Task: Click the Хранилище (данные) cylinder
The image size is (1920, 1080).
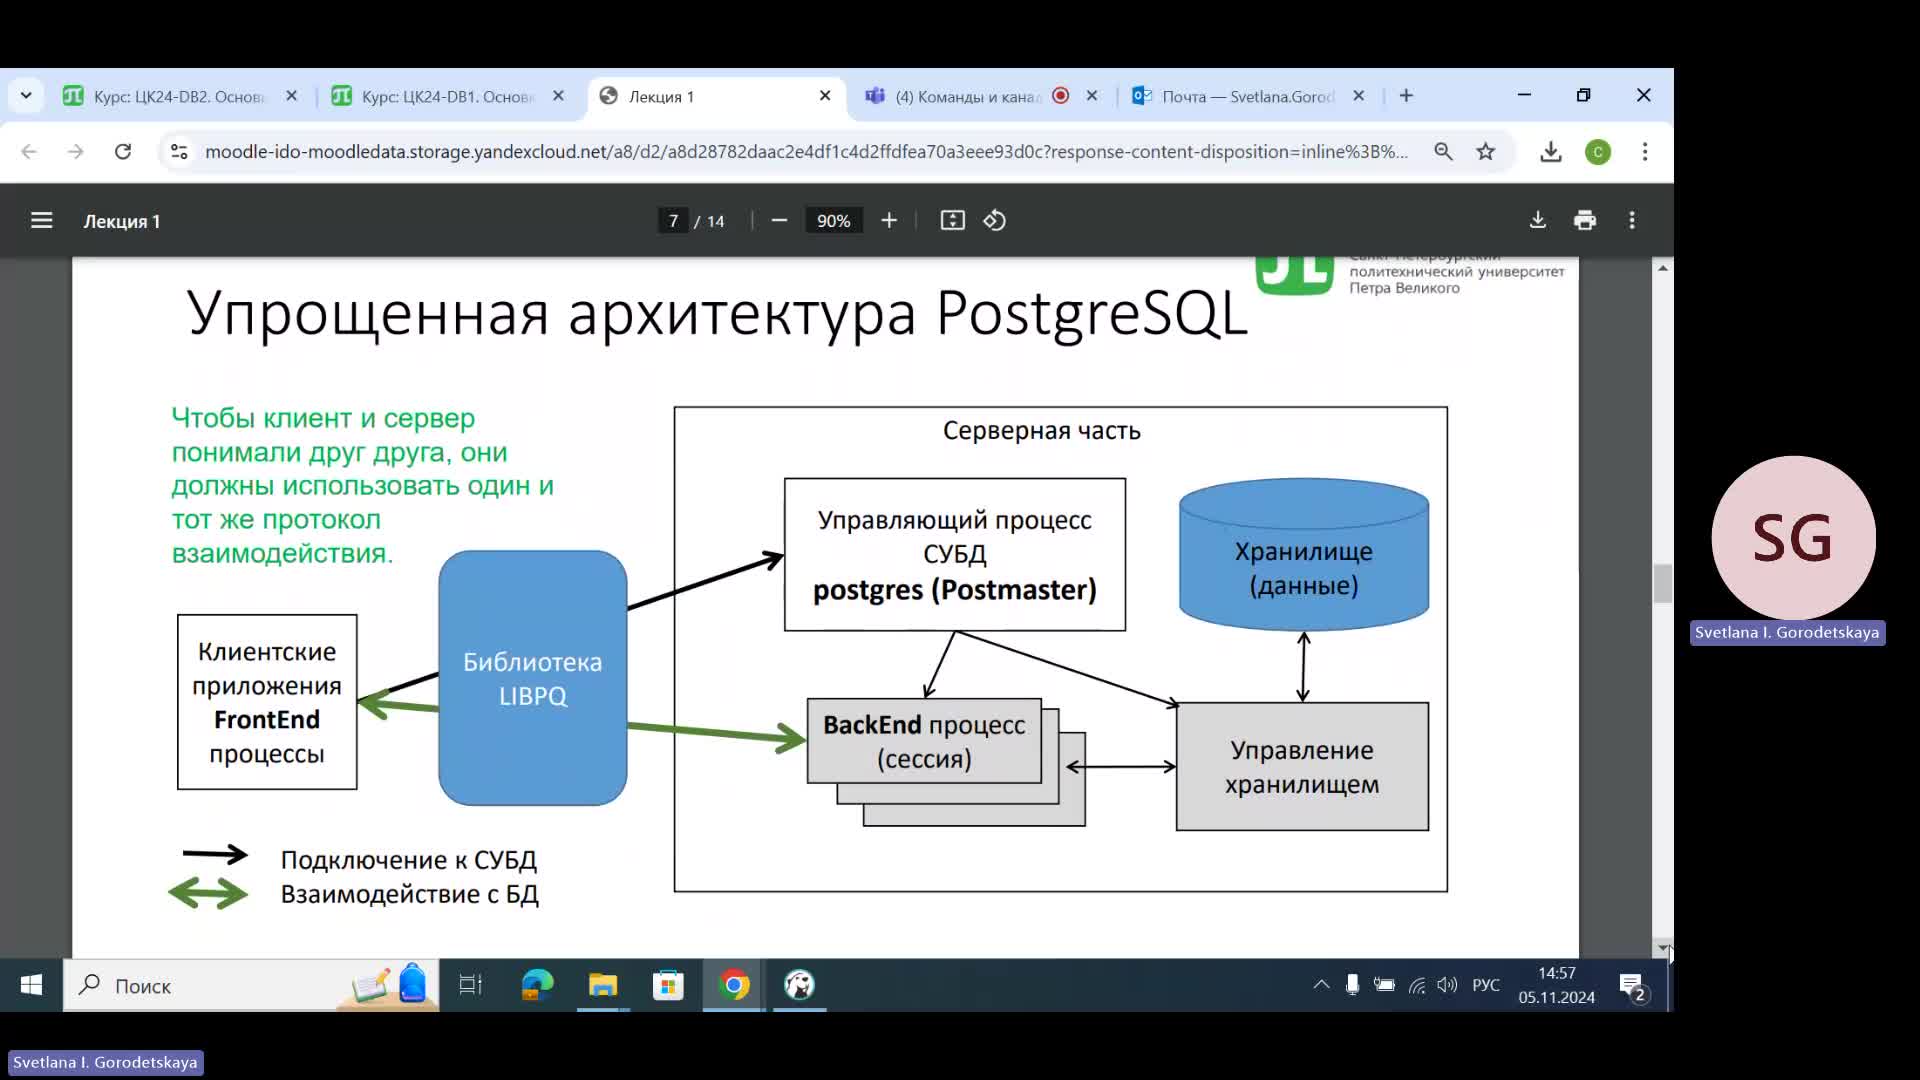Action: [1304, 554]
